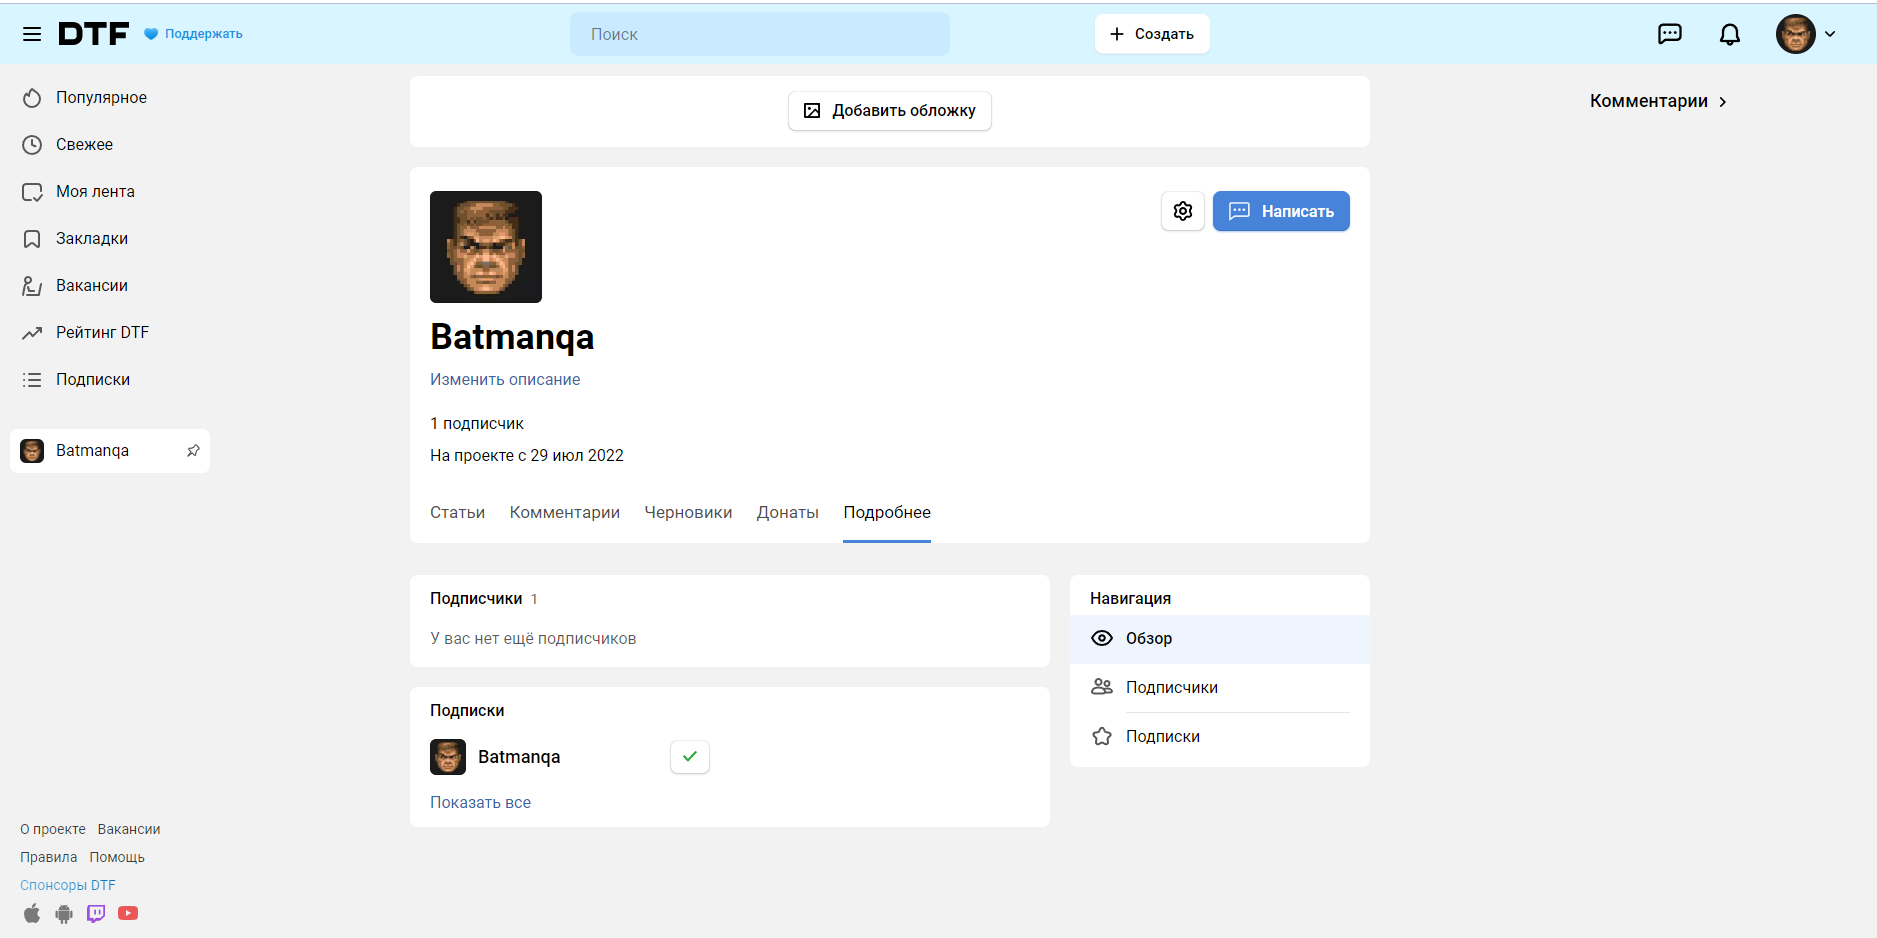Open Закладки in the sidebar
Viewport: 1877px width, 938px height.
pos(92,238)
